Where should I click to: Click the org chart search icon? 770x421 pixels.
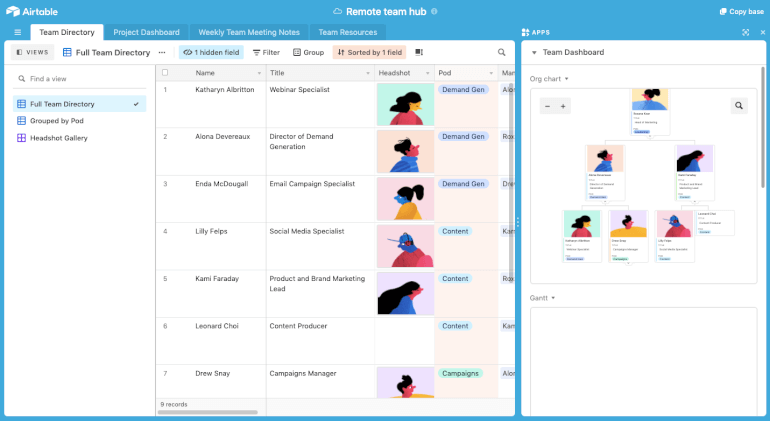[739, 106]
